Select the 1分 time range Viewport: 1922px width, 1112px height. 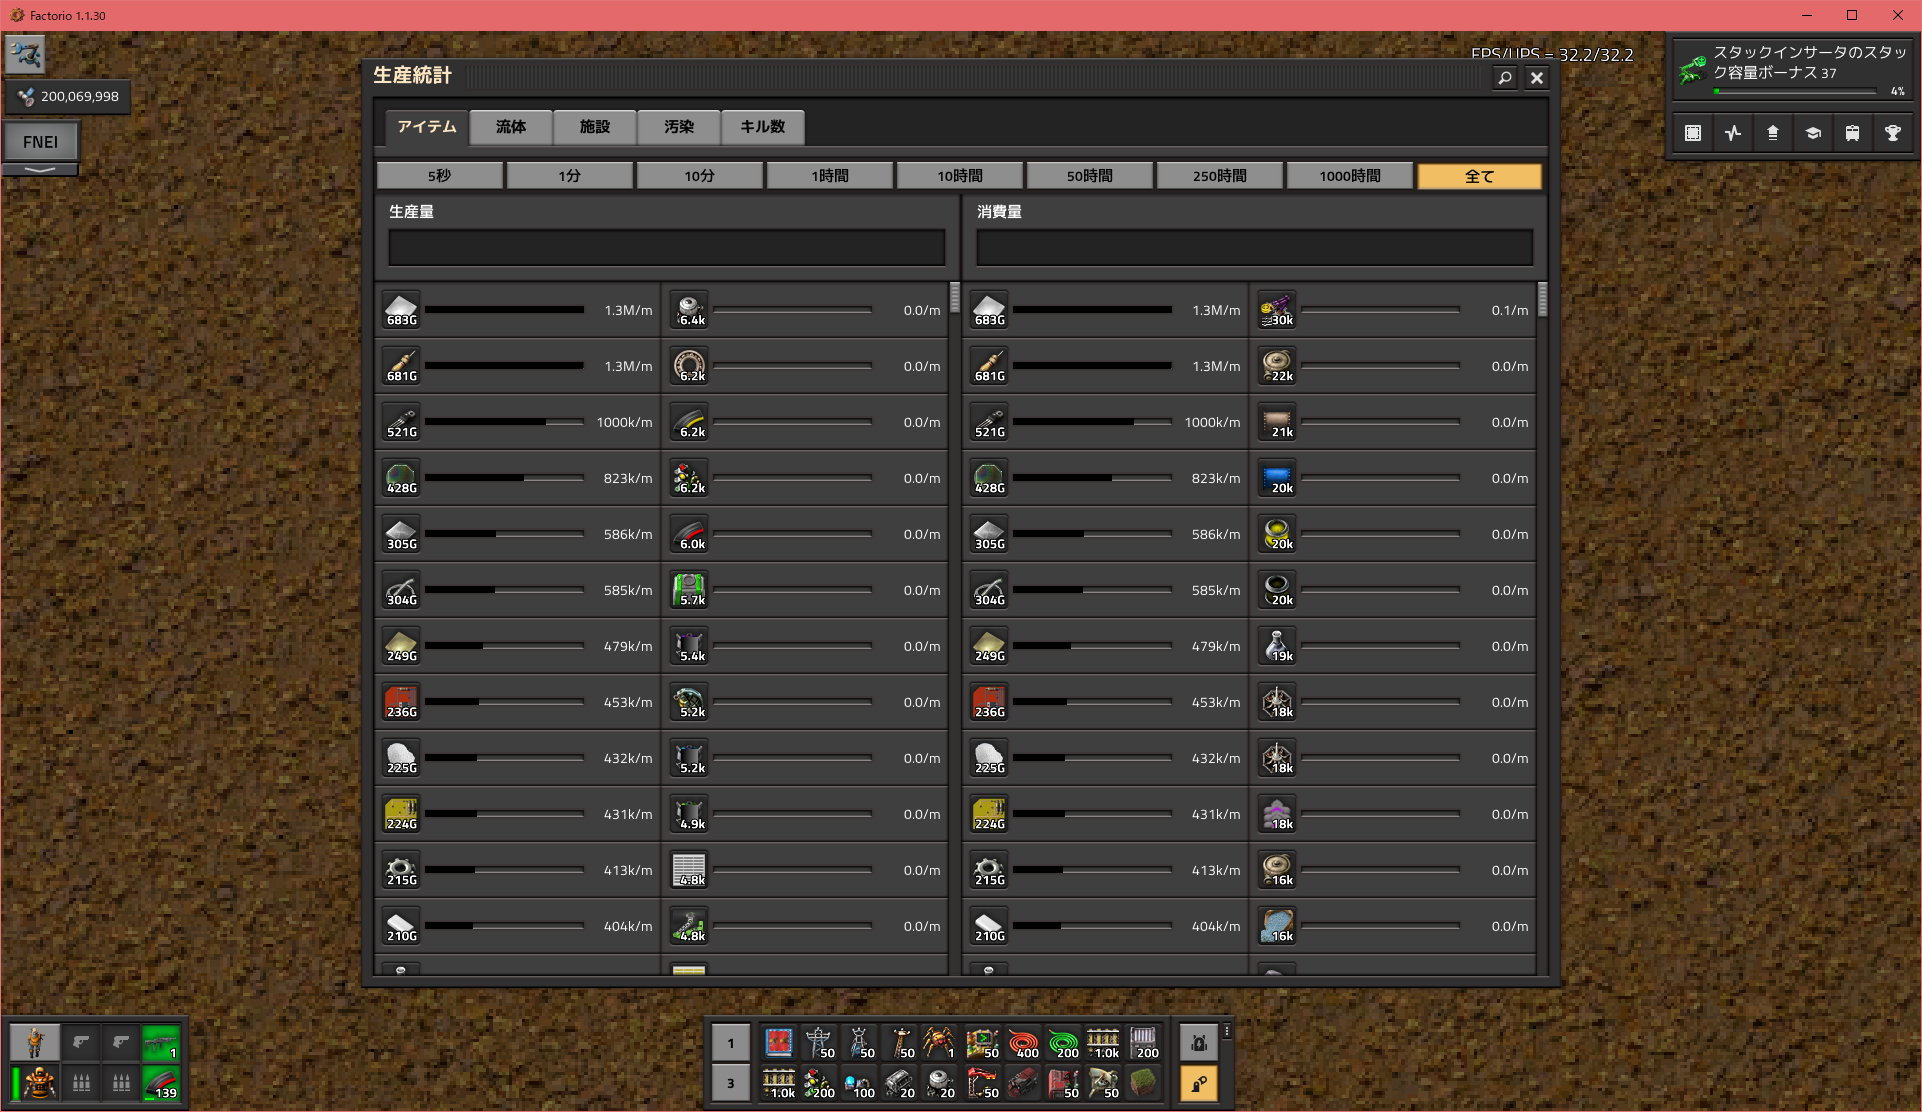coord(570,176)
